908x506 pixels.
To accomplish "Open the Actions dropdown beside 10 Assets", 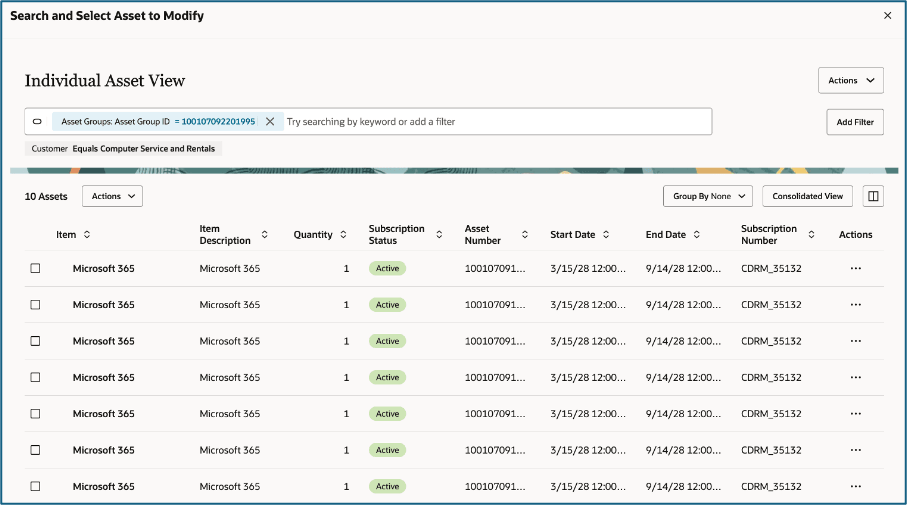I will pos(112,196).
